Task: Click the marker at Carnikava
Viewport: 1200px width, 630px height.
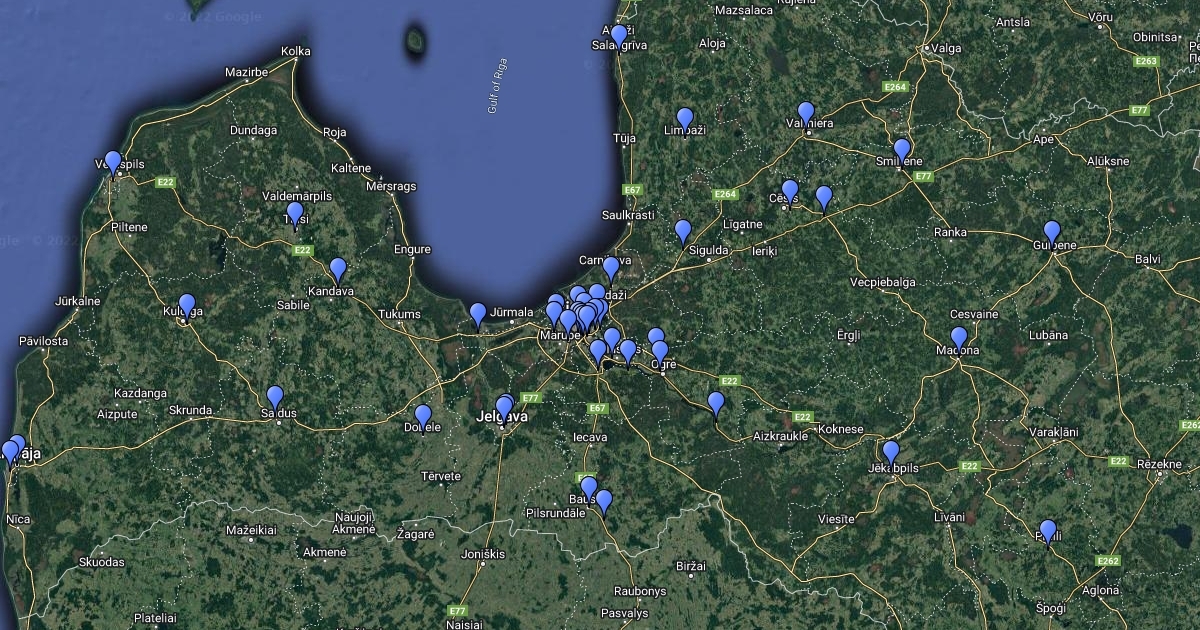Action: tap(611, 268)
